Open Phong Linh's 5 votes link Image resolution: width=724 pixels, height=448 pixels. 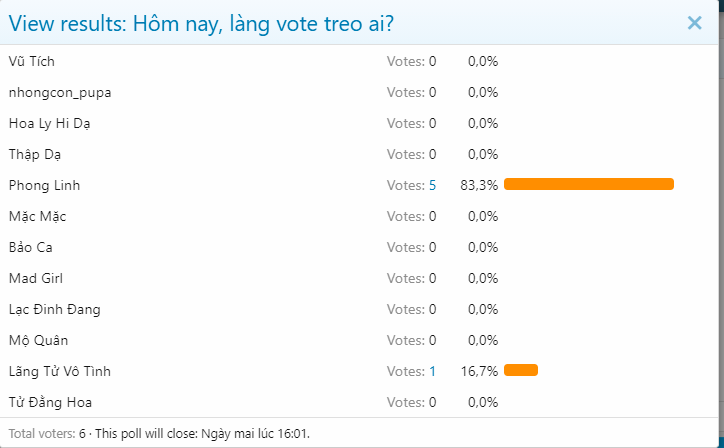(x=432, y=185)
